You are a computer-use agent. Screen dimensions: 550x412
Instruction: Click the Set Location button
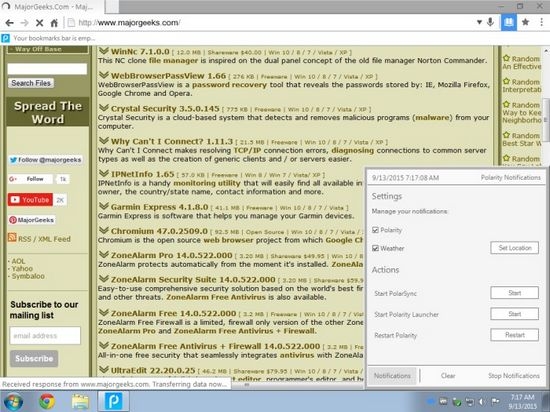(x=515, y=248)
